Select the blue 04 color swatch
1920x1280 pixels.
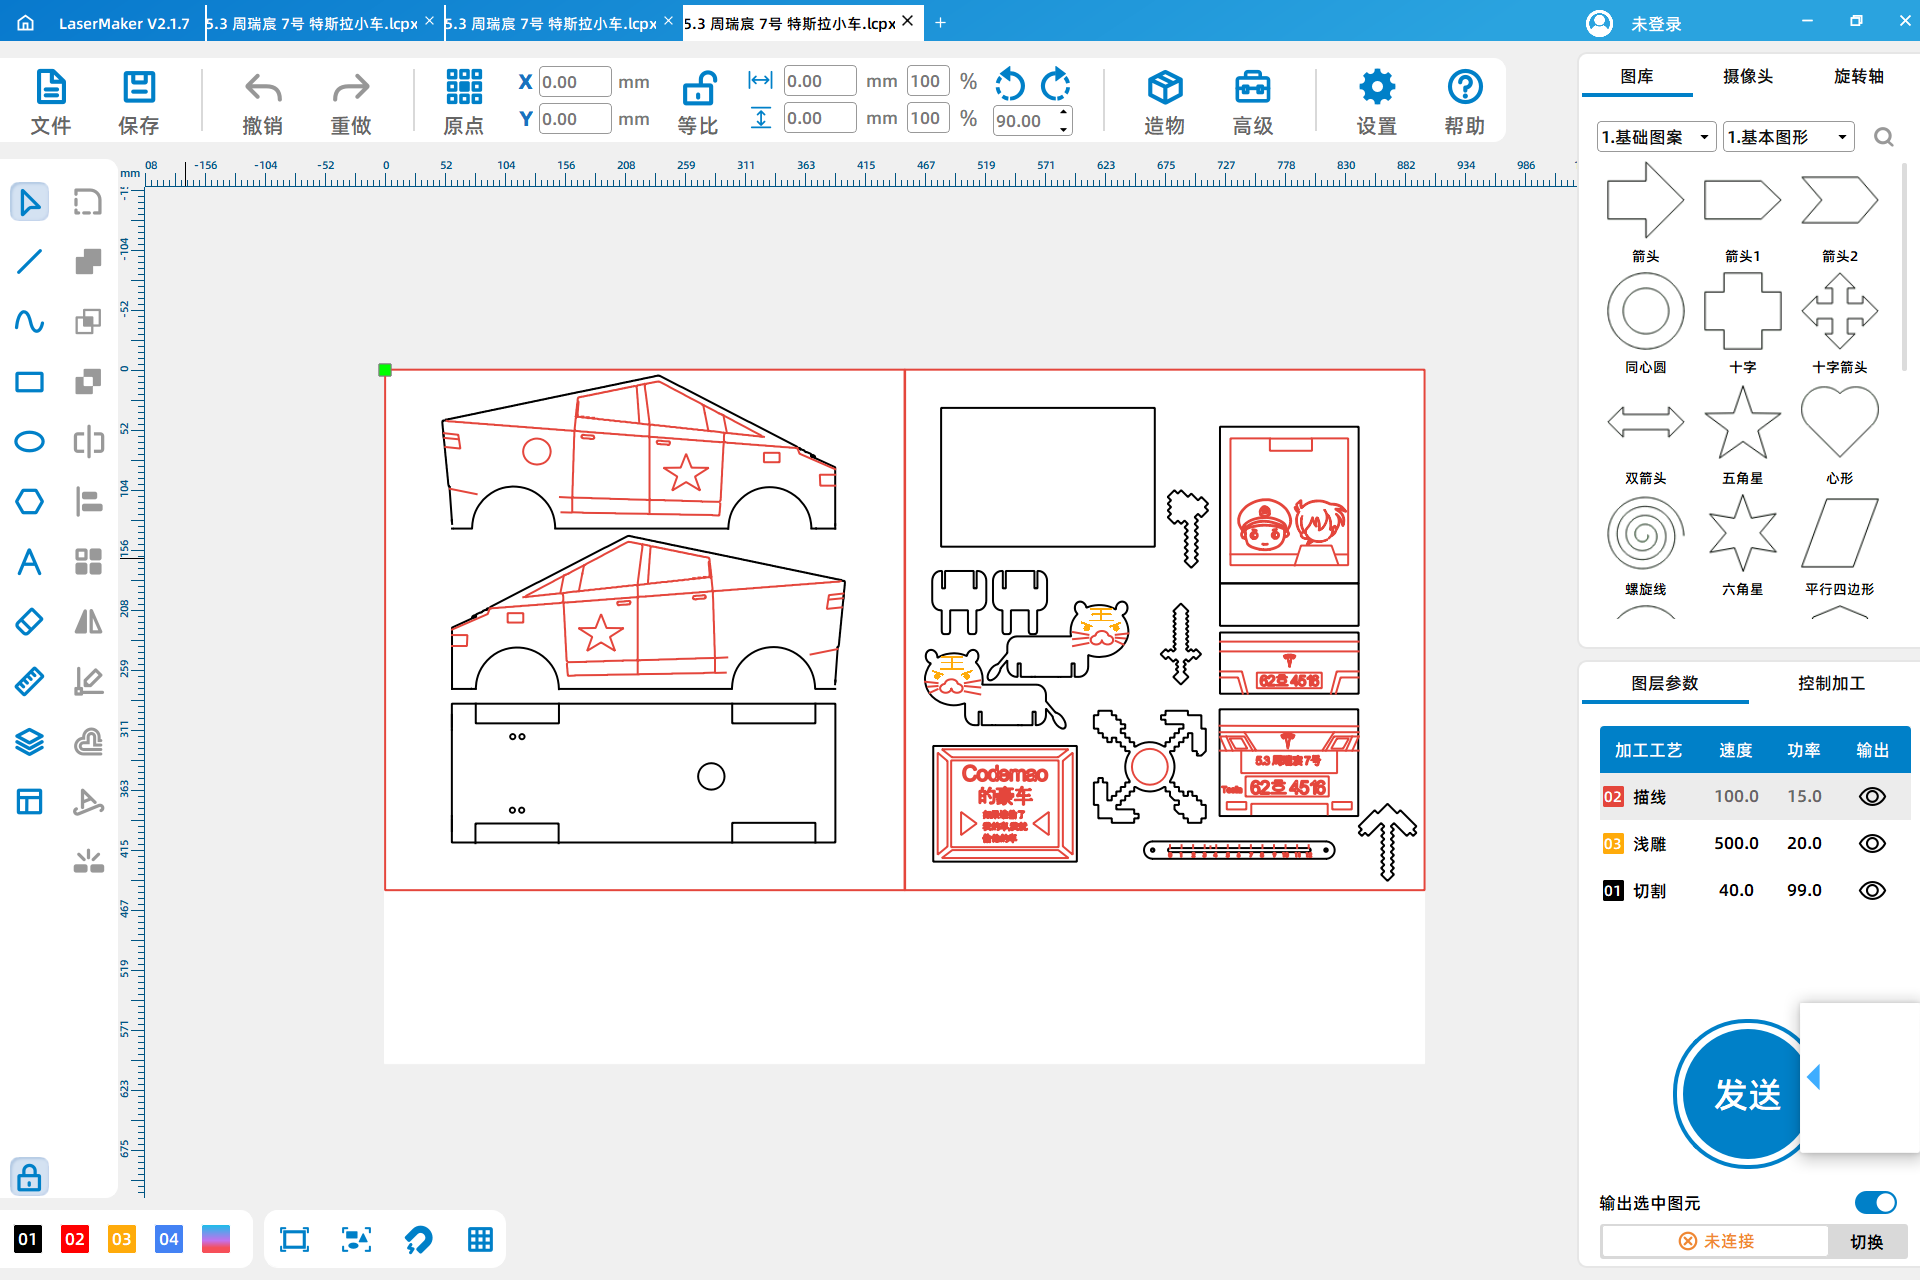click(169, 1239)
